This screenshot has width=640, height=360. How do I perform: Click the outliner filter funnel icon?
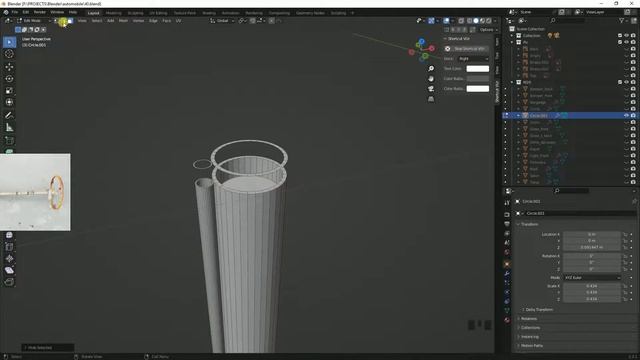(x=622, y=20)
